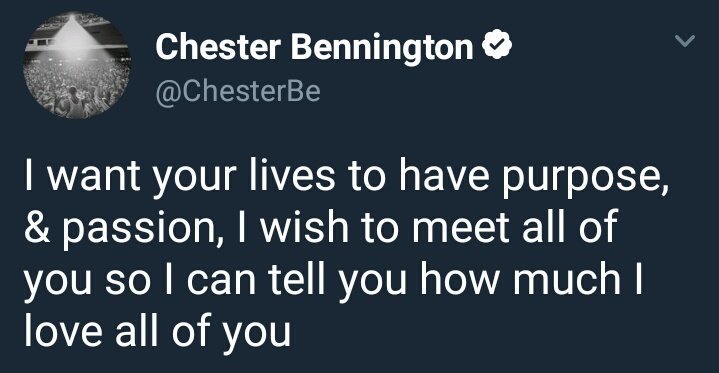This screenshot has height=373, width=719.
Task: Click the word "lives" in the tweet
Action: [x=292, y=175]
